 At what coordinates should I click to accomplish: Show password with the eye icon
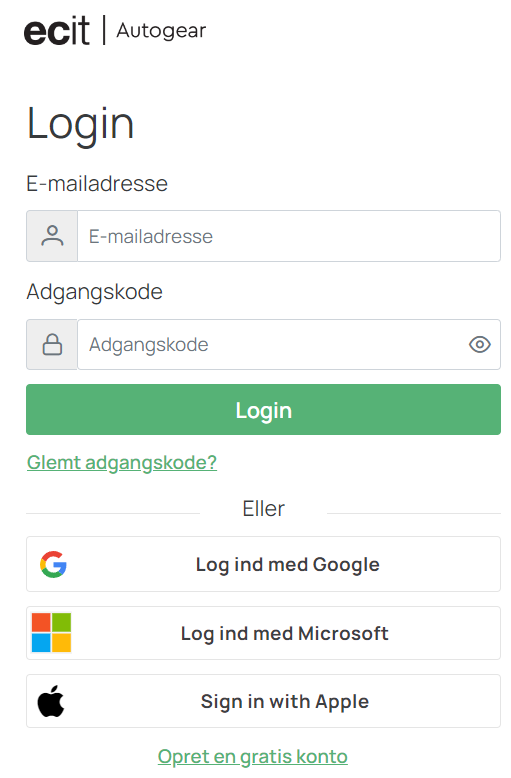480,344
